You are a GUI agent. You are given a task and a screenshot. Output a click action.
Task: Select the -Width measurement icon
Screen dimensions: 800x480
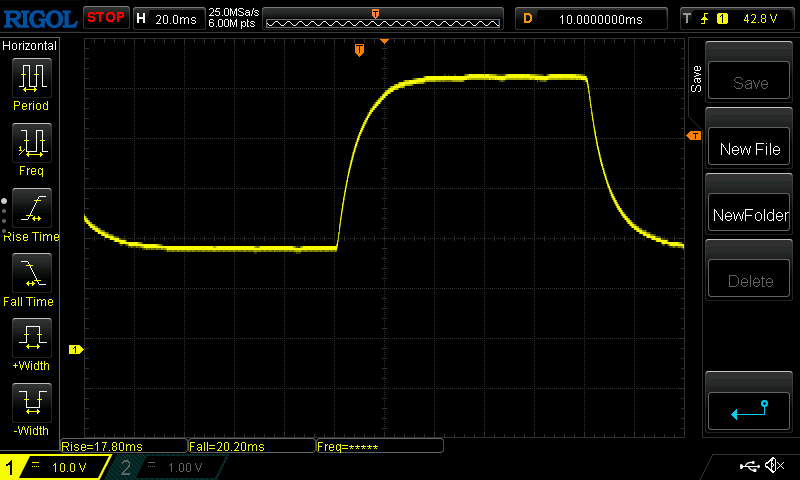[31, 404]
